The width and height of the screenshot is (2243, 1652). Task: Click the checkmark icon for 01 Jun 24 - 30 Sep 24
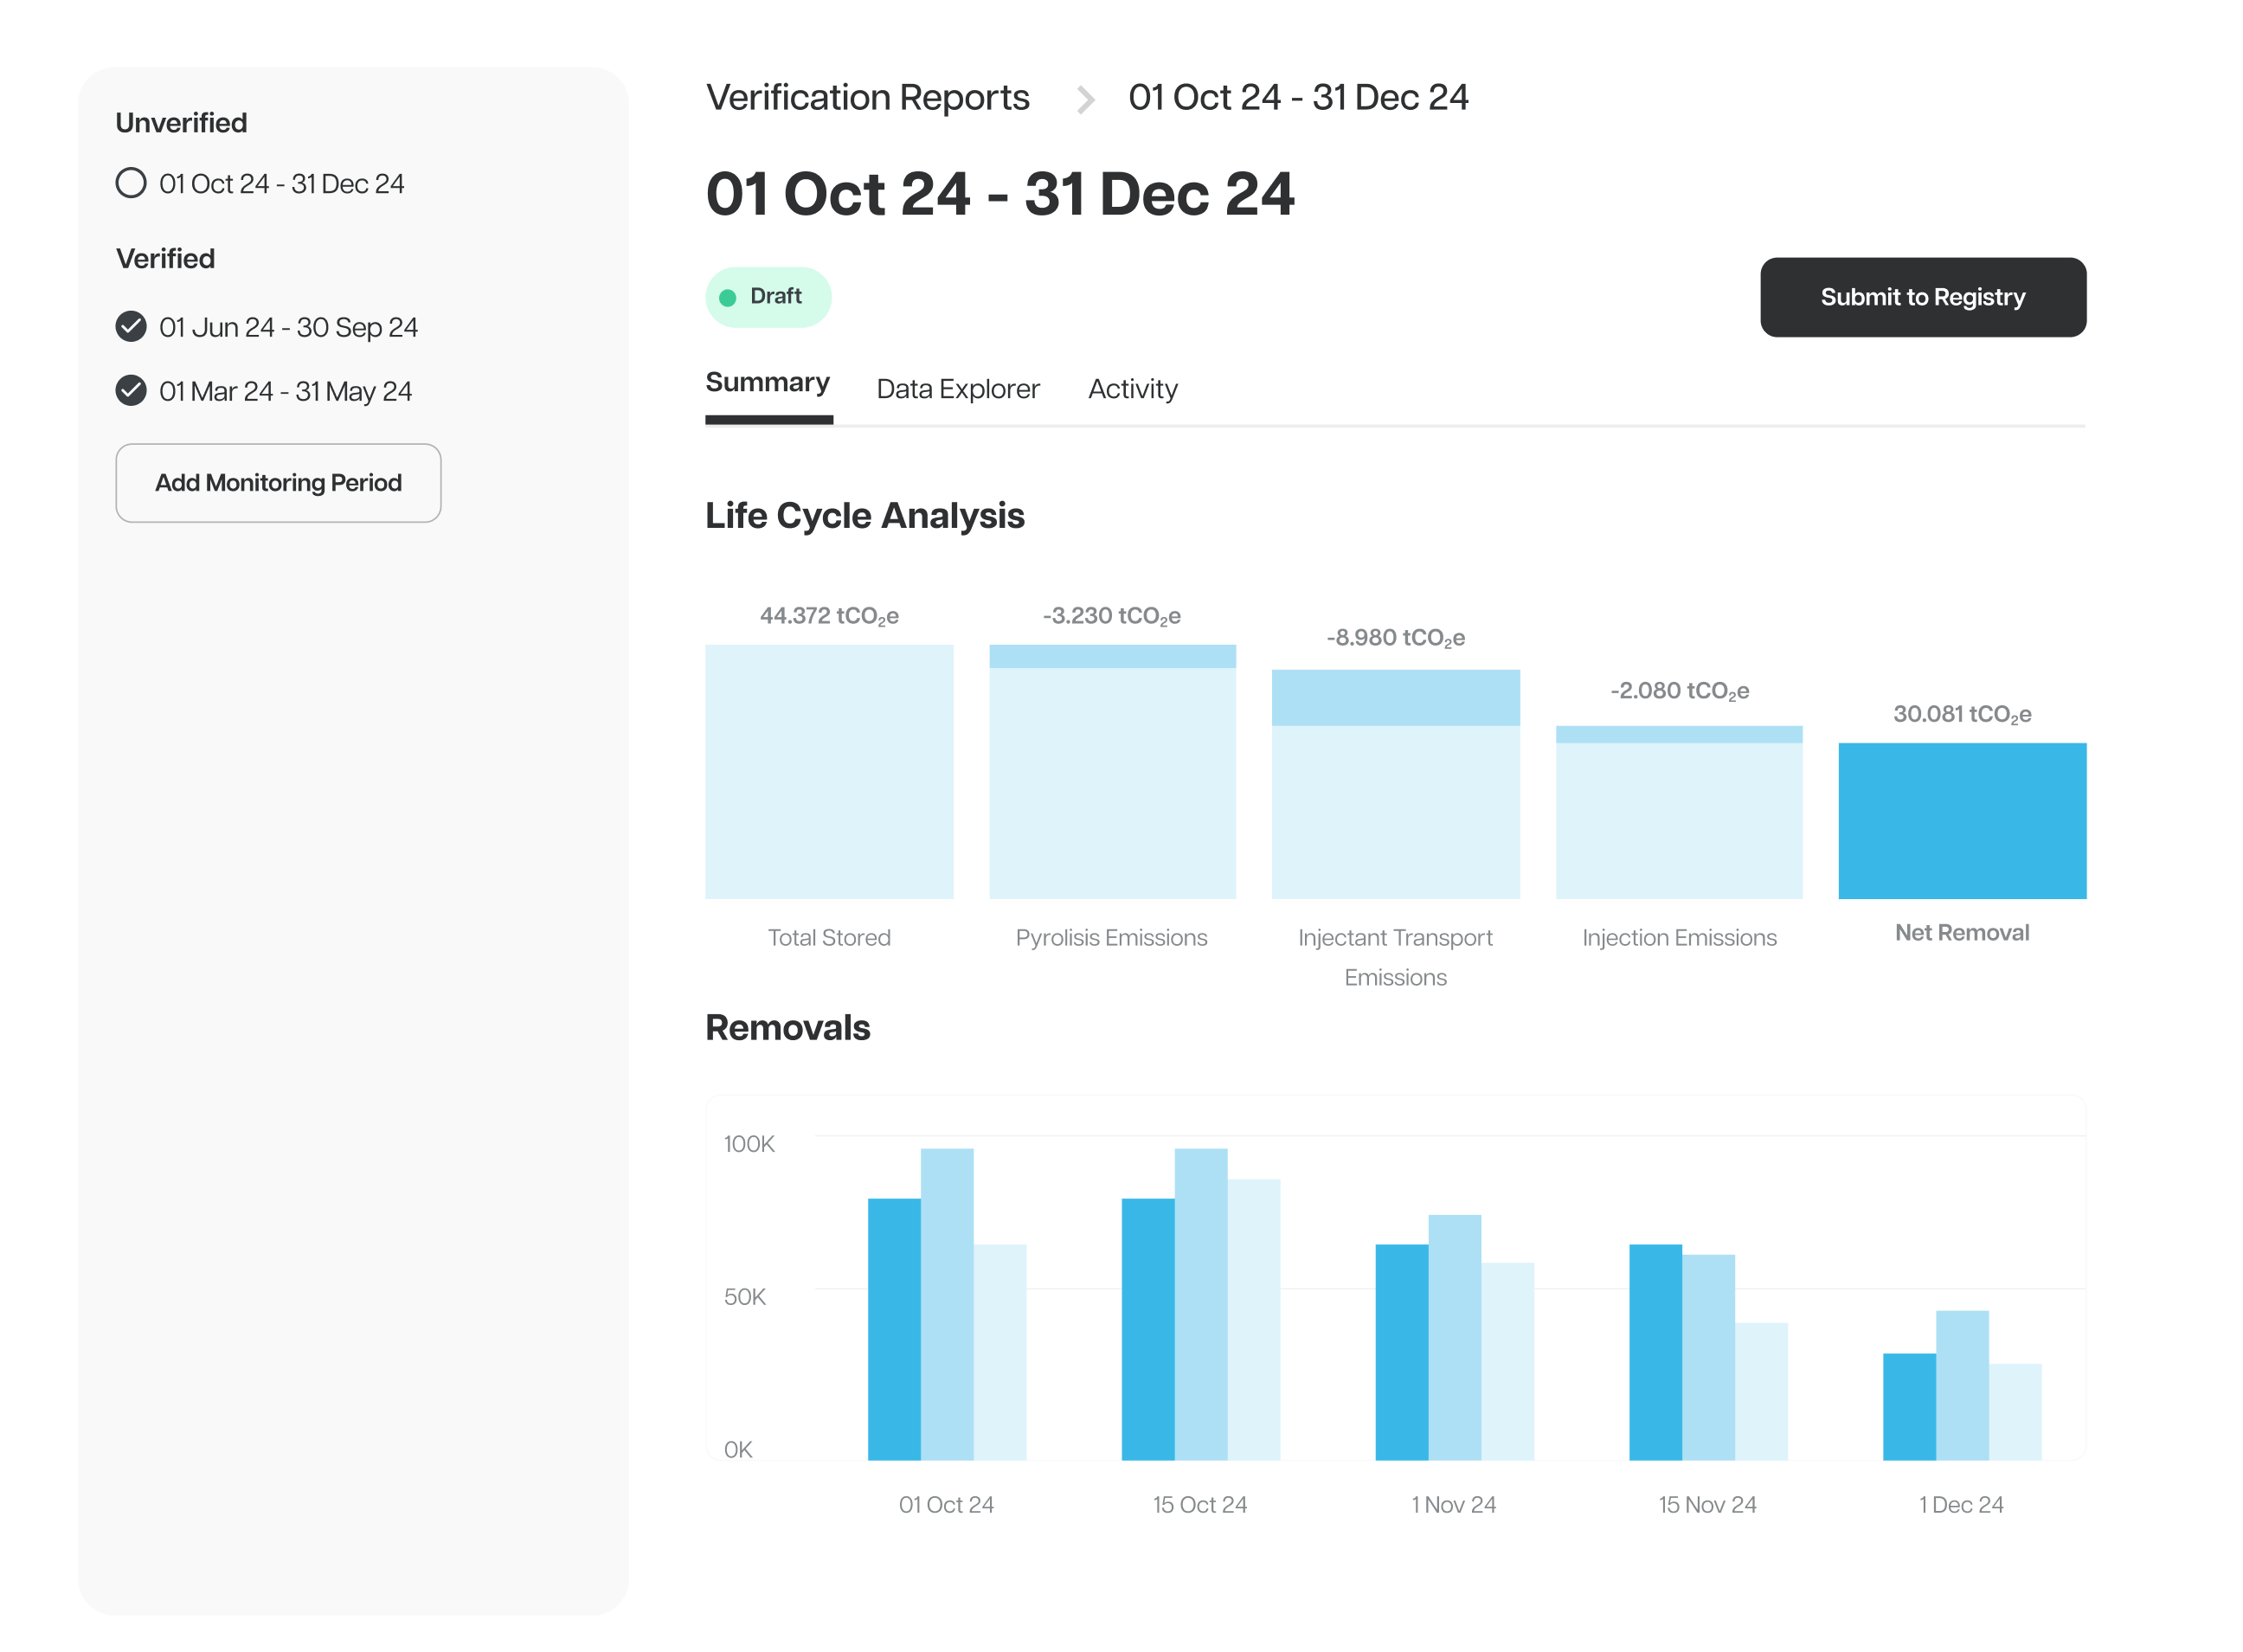(x=131, y=327)
